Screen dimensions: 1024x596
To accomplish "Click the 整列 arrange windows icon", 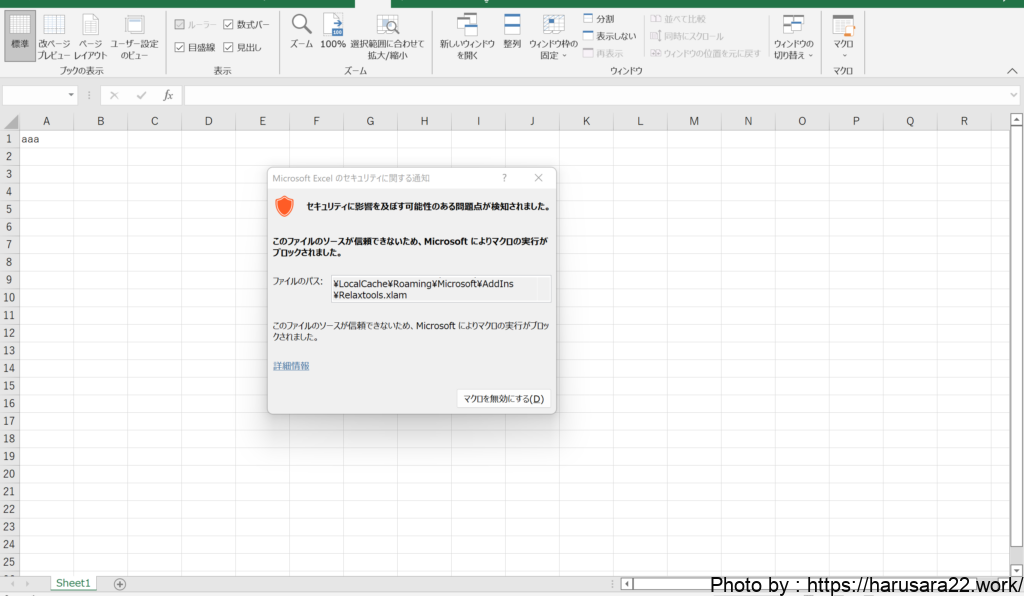I will tap(512, 31).
